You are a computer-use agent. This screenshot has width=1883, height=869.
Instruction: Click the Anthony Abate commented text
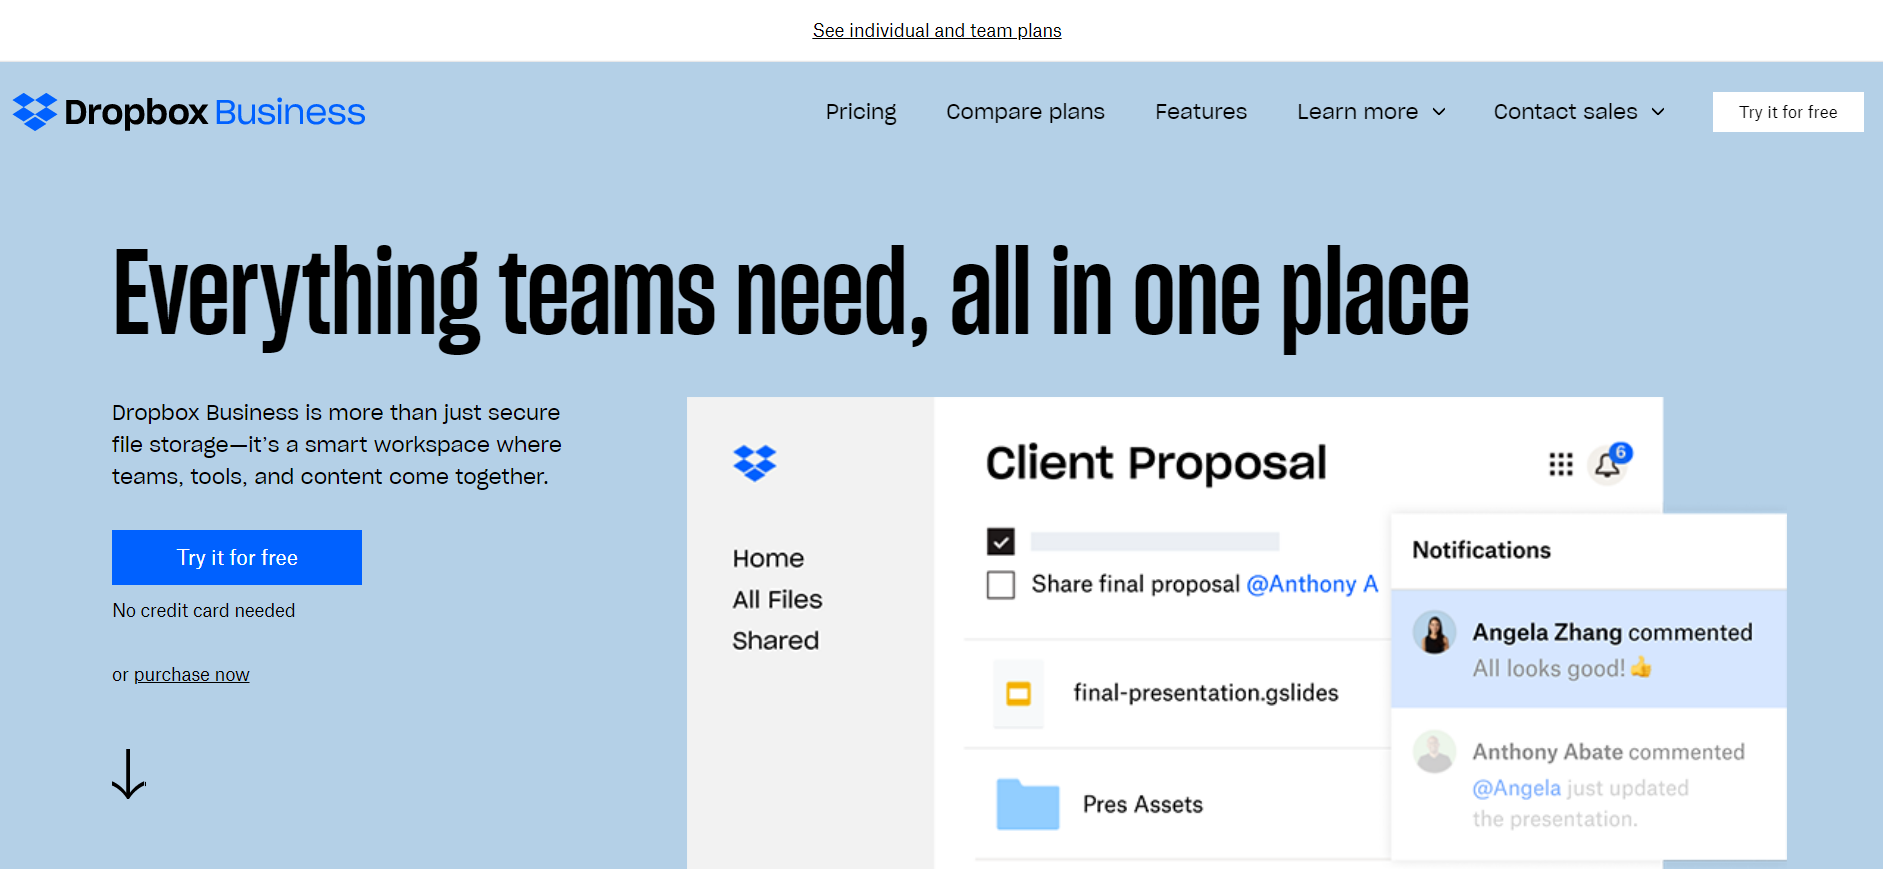(1608, 752)
